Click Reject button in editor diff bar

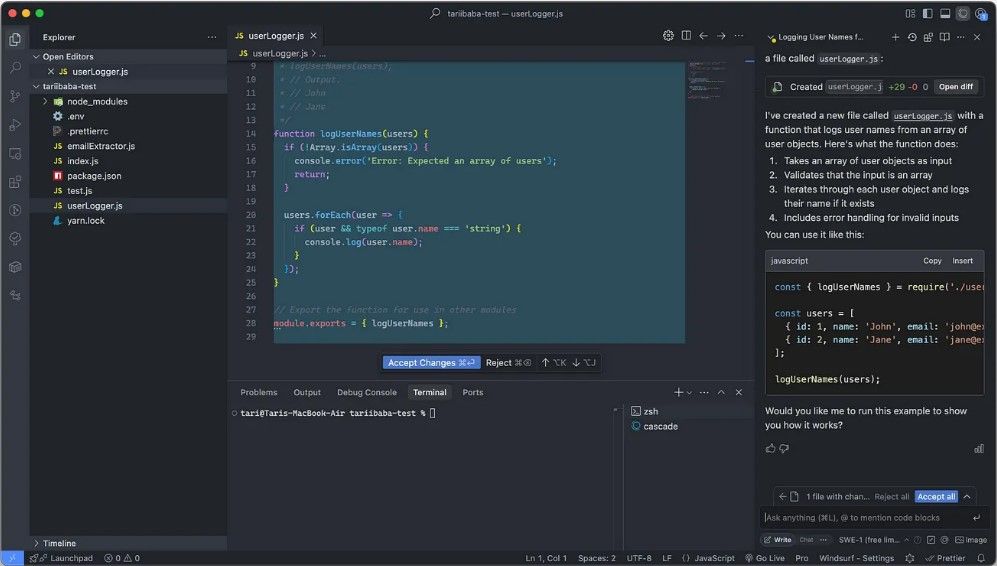508,362
